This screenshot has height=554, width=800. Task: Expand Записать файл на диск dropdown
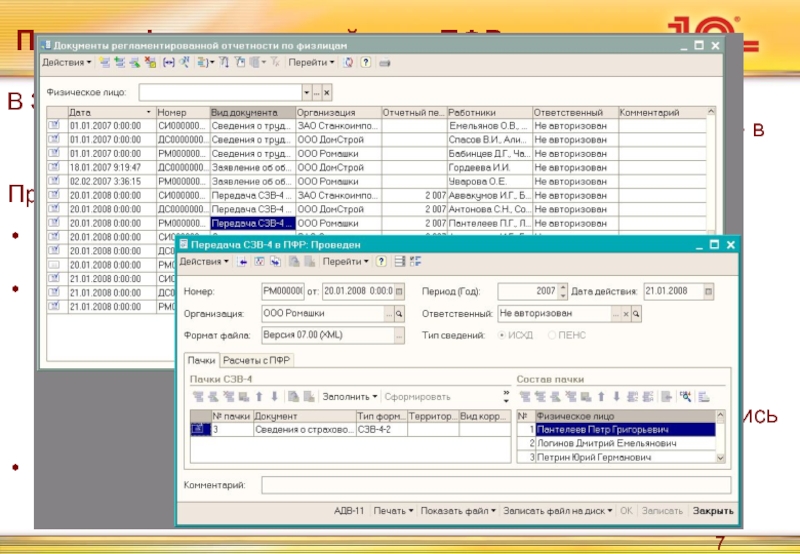[557, 510]
